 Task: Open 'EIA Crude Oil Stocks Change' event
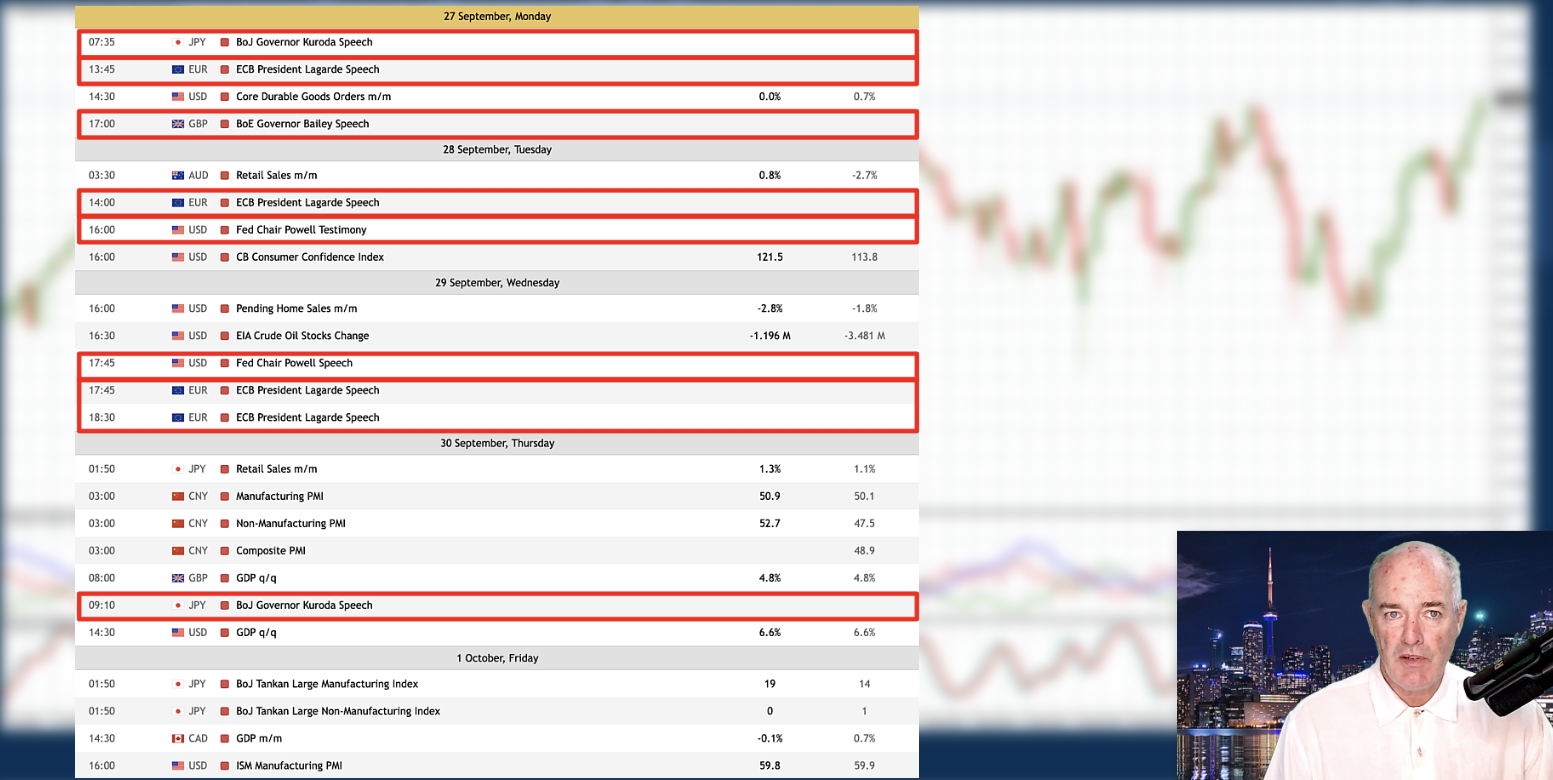point(302,336)
